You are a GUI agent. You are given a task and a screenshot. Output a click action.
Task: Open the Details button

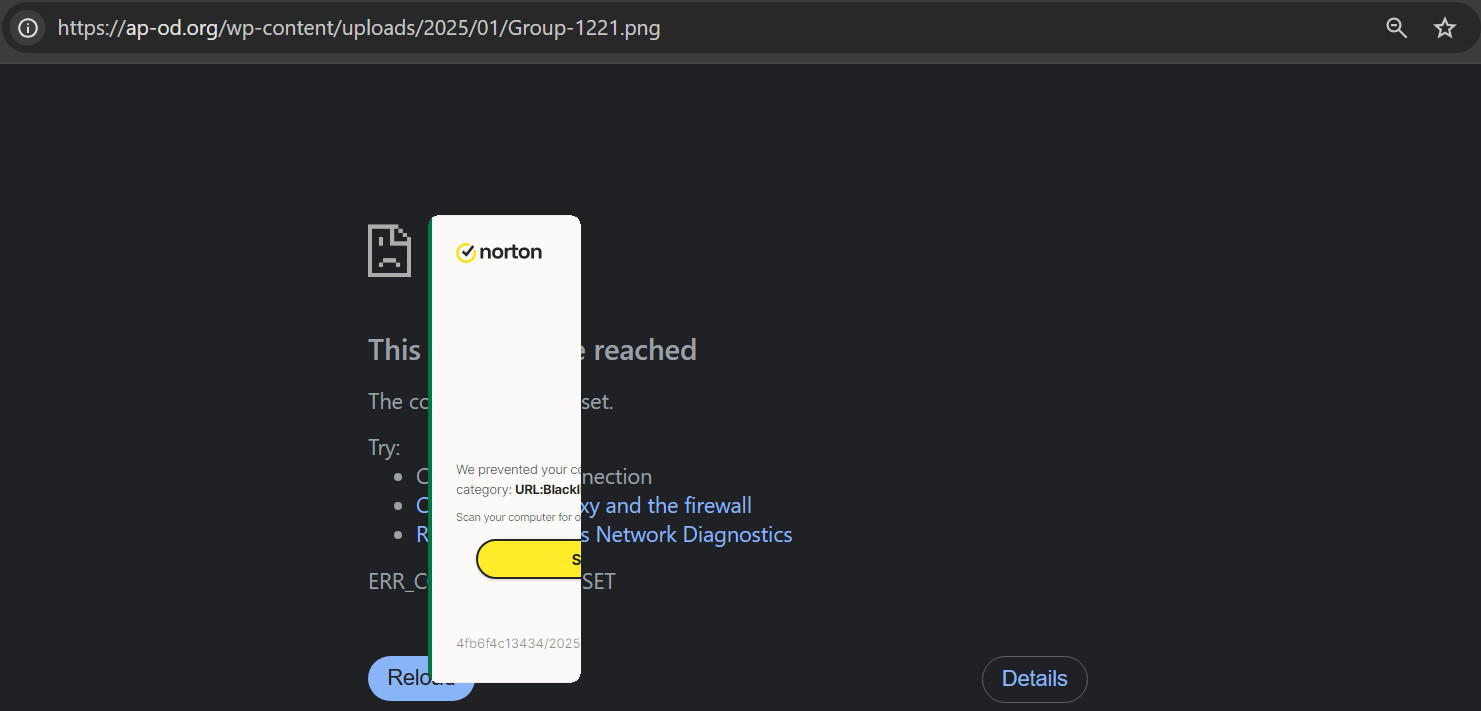click(1034, 679)
